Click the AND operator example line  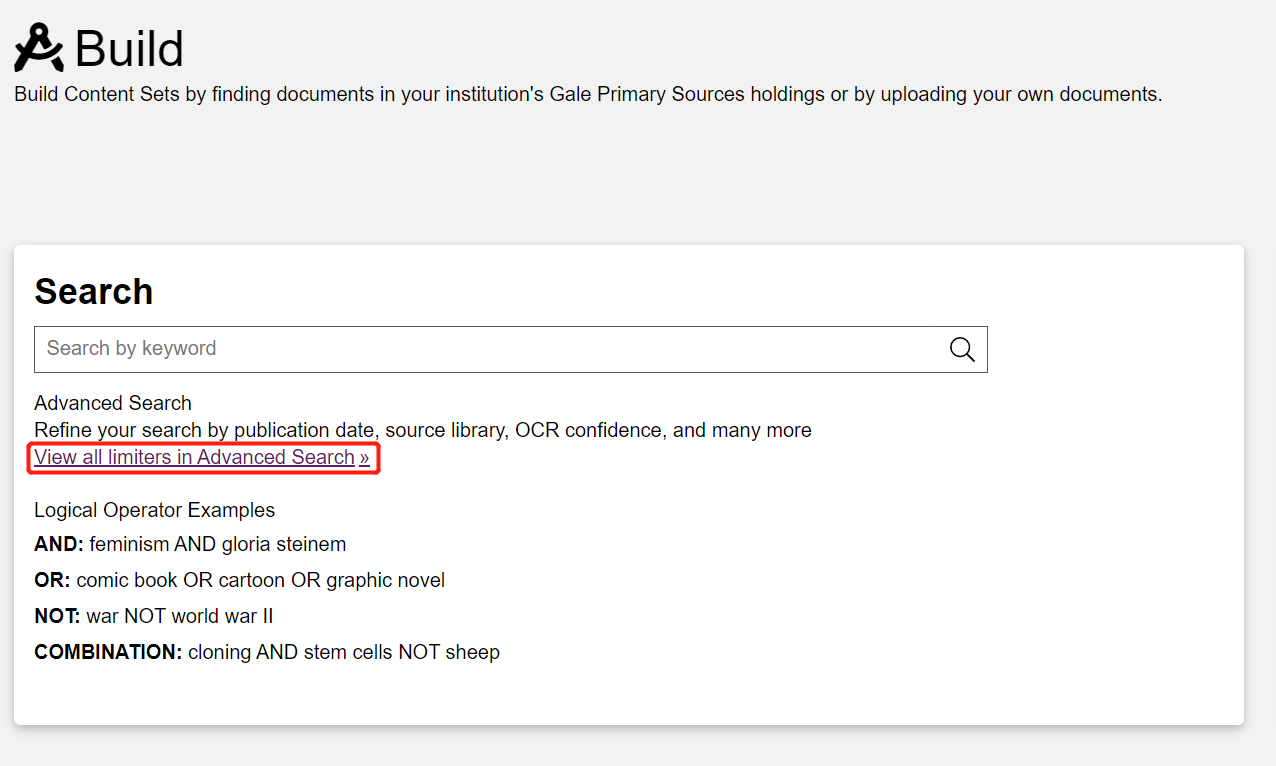(x=190, y=543)
